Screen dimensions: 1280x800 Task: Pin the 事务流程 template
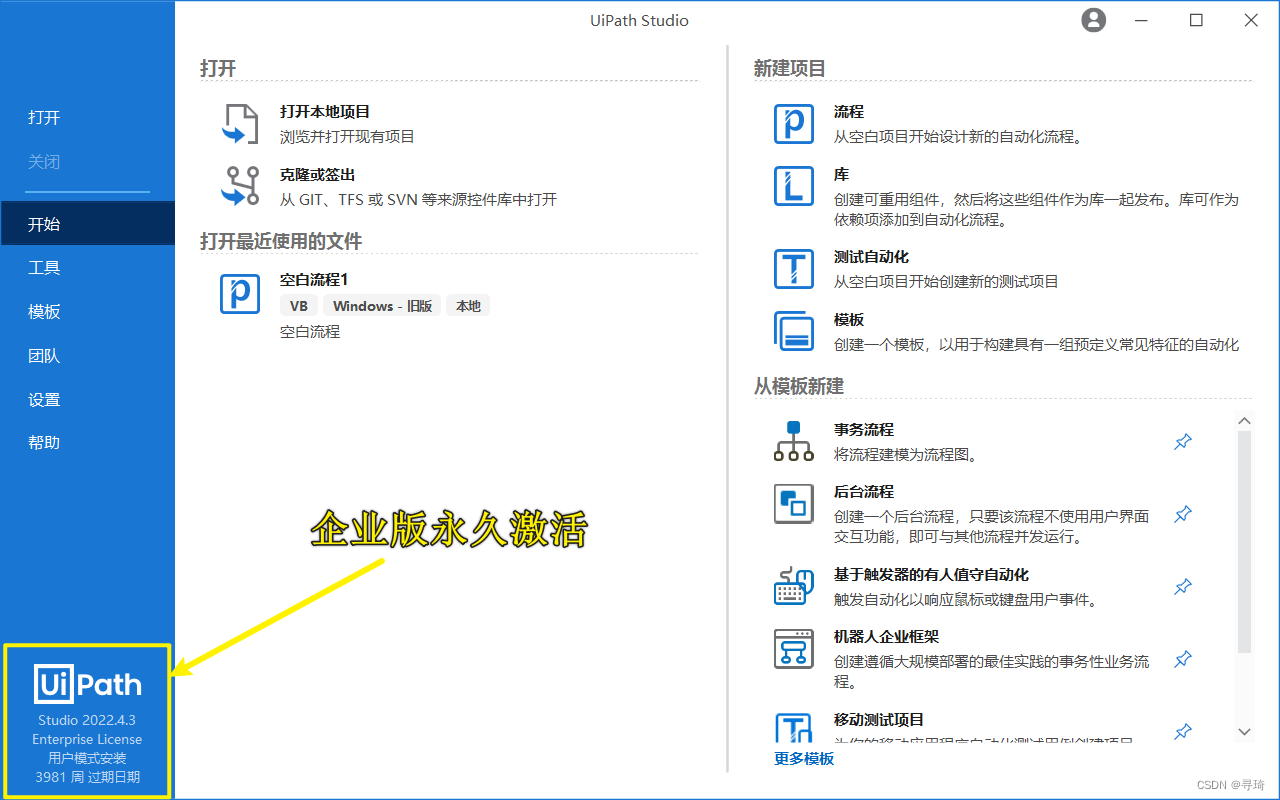[x=1183, y=441]
